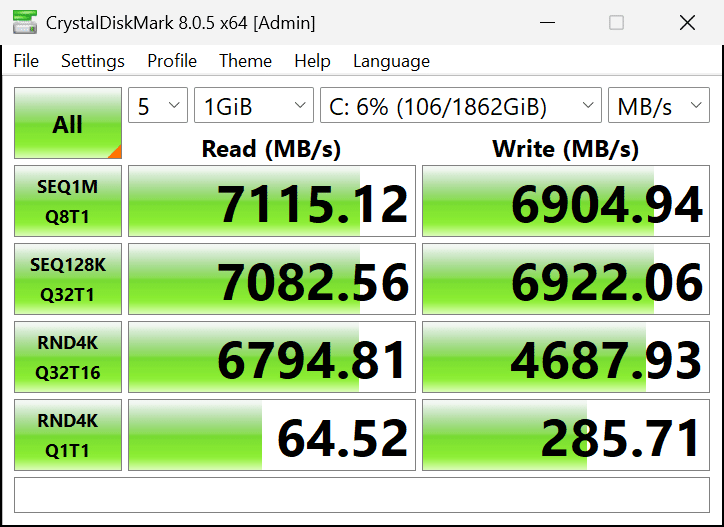Open the drive selector showing C: 6%

coord(460,106)
